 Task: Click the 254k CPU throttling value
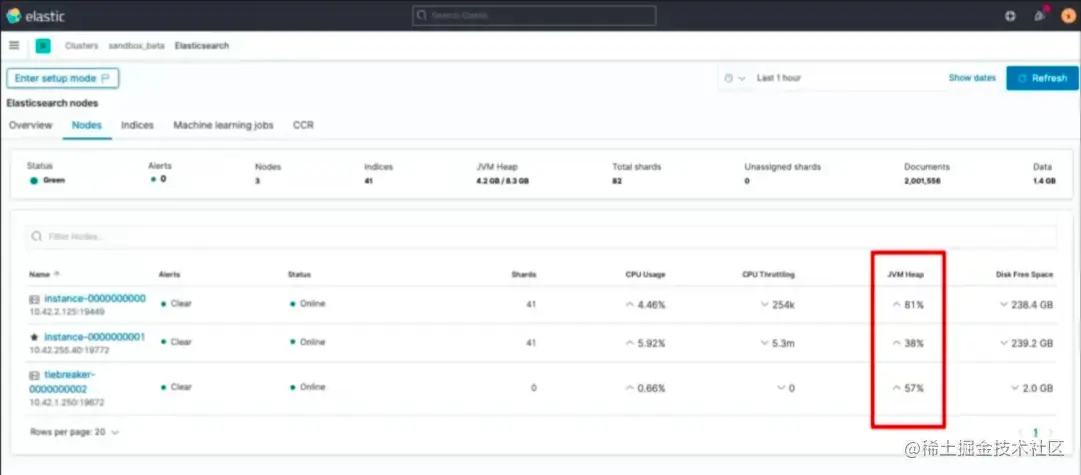coord(783,304)
